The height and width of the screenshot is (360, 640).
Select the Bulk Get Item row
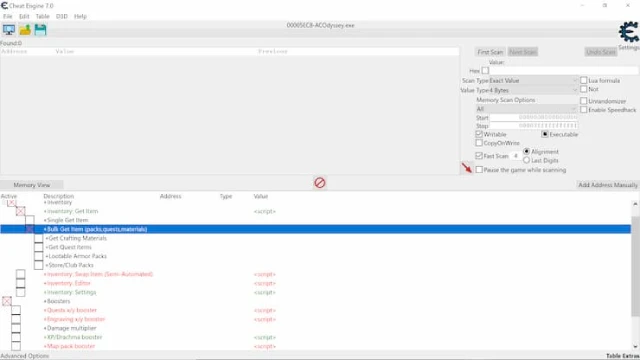click(316, 229)
